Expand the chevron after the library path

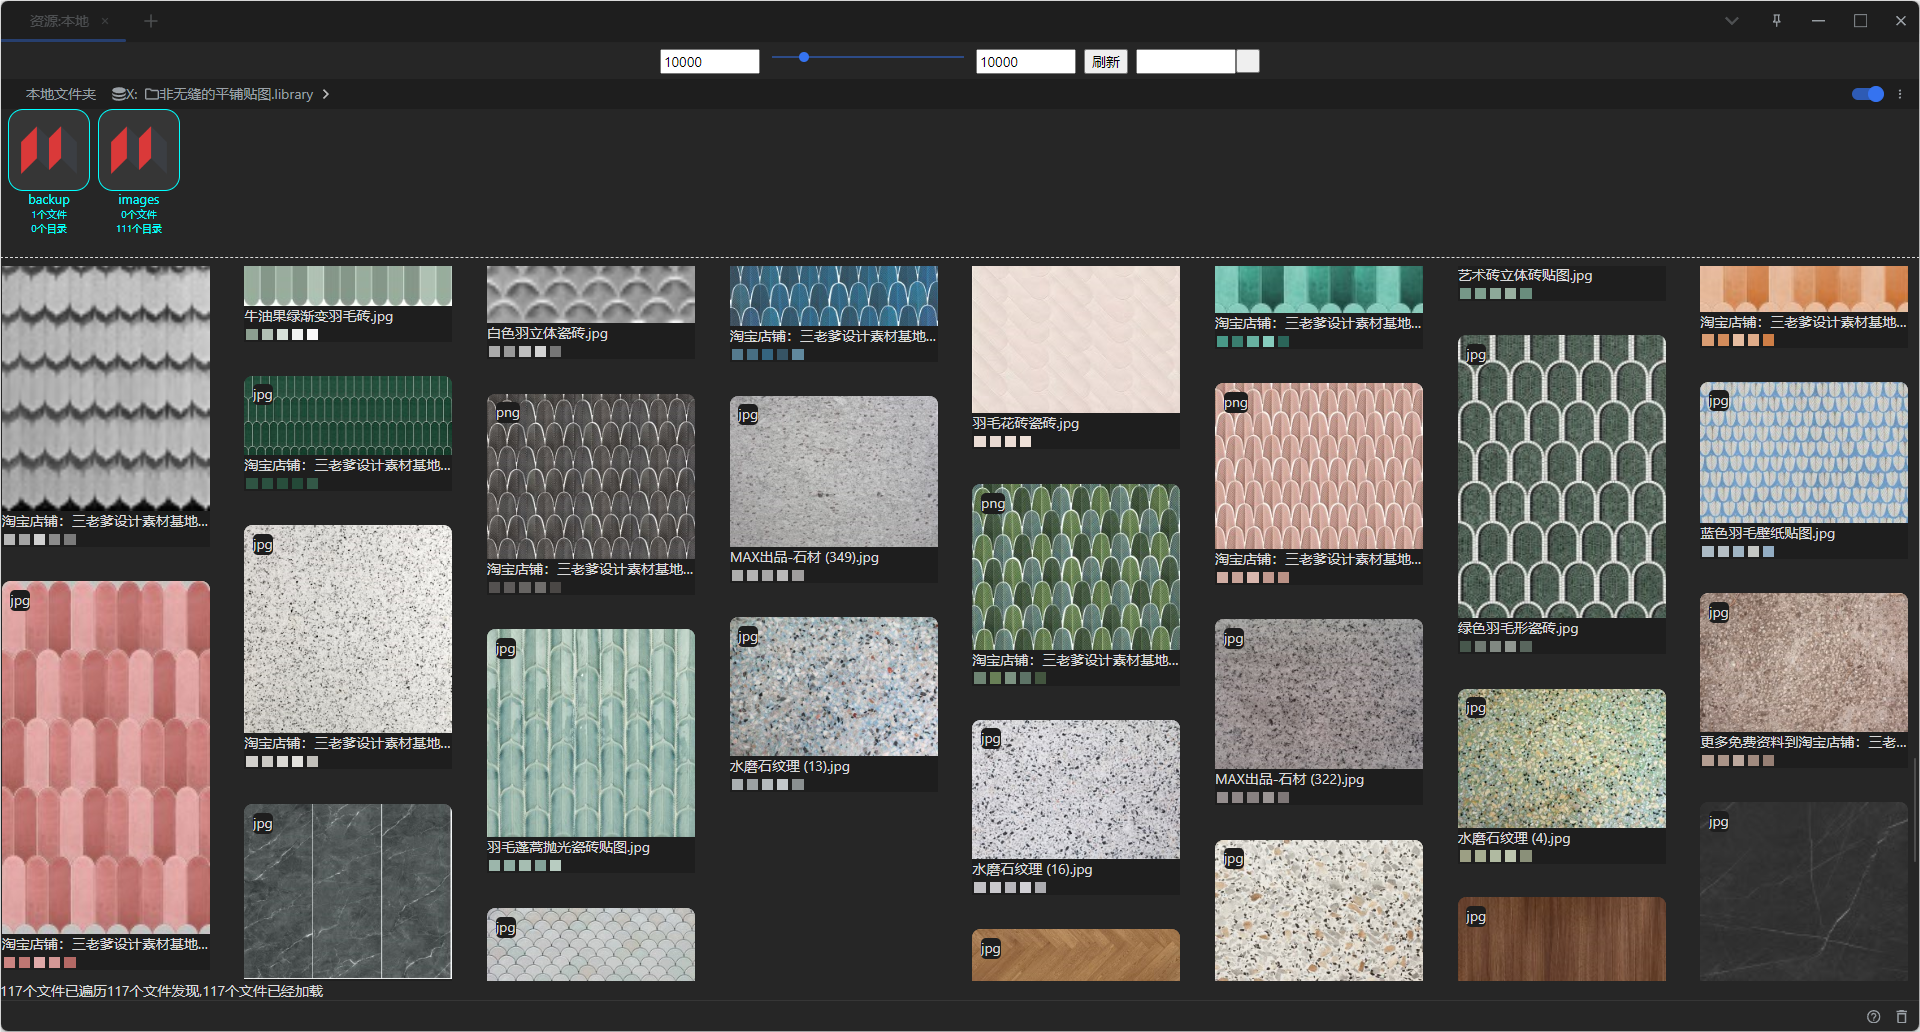(x=326, y=94)
